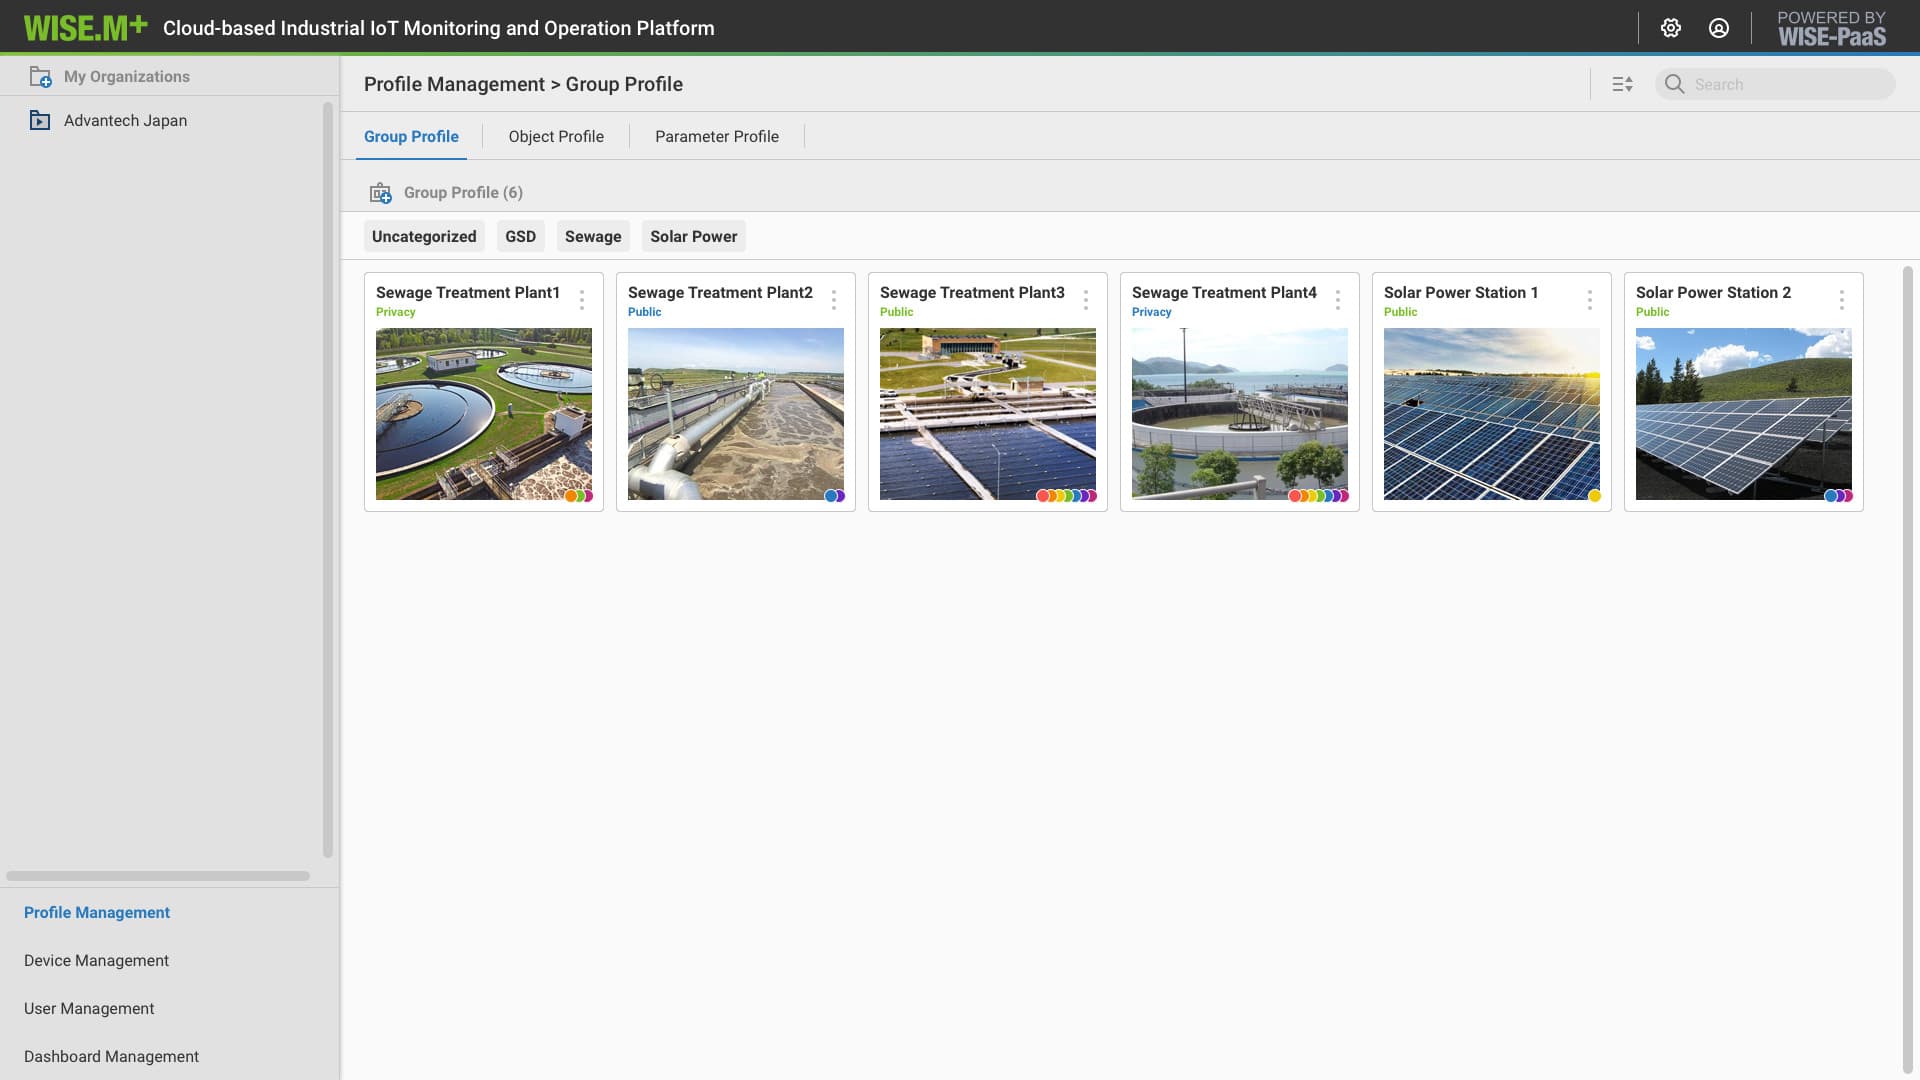Toggle the Sewage category filter
Image resolution: width=1920 pixels, height=1080 pixels.
pyautogui.click(x=593, y=237)
